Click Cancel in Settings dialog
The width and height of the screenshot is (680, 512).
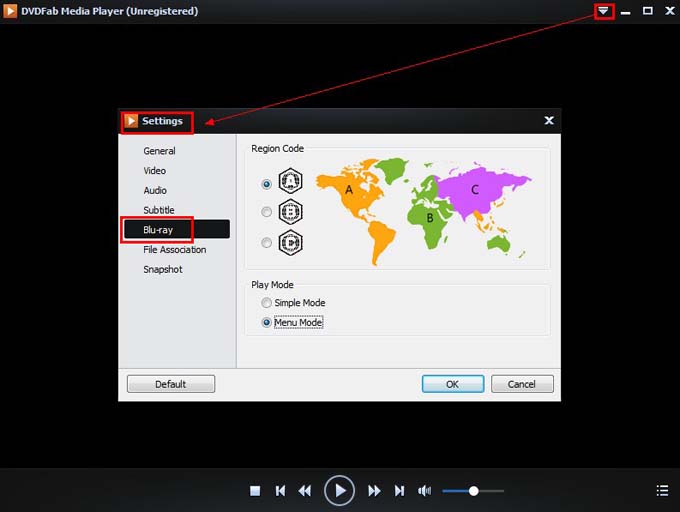[x=522, y=384]
